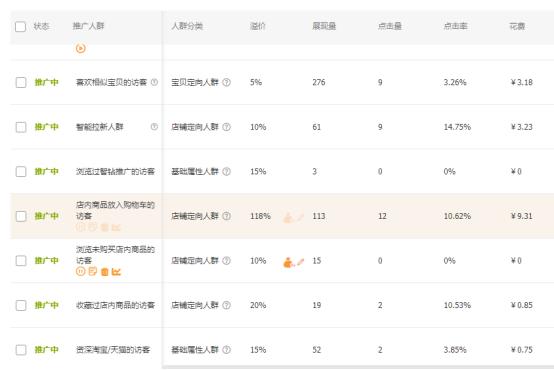This screenshot has height=370, width=554.
Task: Click the audience name 智能拉新人群
Action: tap(100, 127)
